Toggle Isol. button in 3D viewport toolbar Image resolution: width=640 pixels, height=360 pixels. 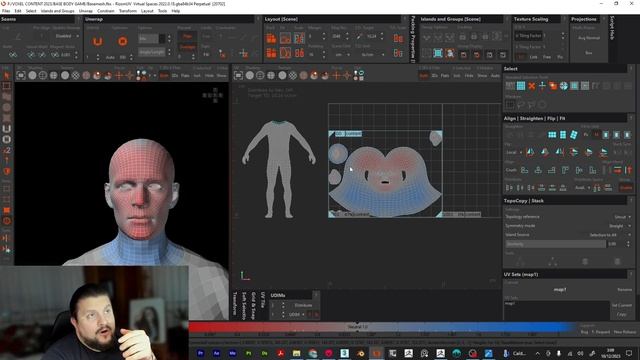pos(197,76)
